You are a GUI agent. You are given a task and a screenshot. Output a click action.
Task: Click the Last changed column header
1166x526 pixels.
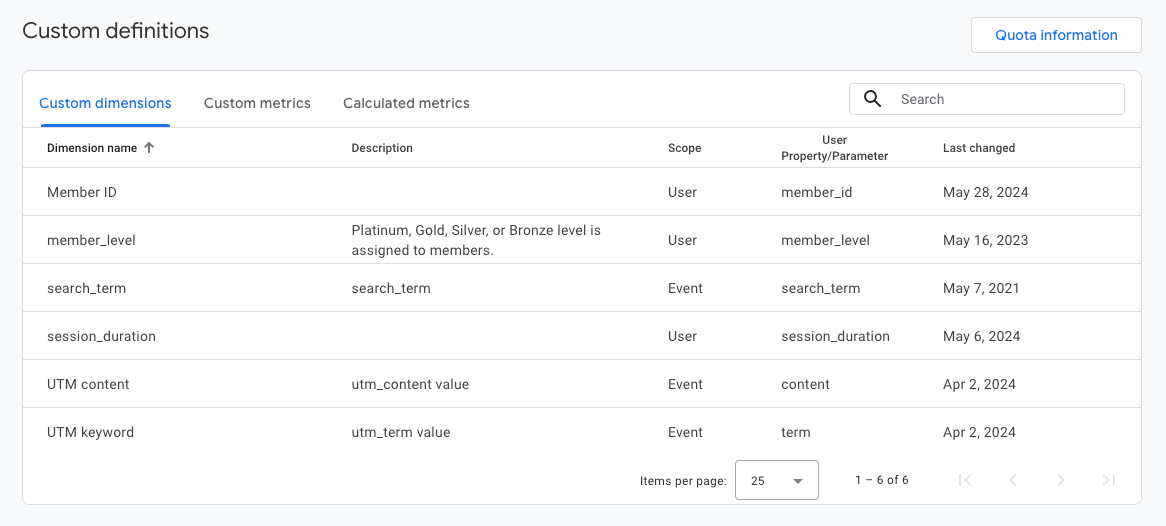coord(978,148)
